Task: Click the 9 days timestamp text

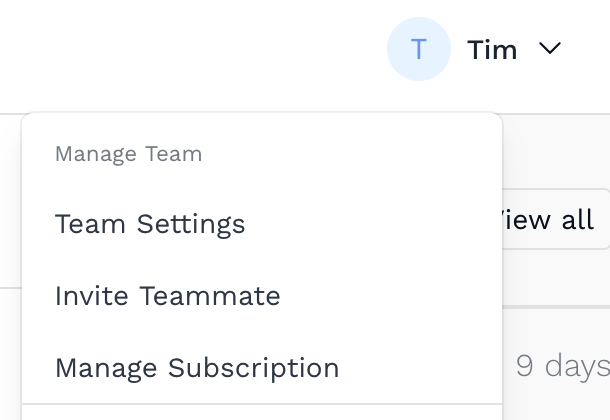Action: pos(563,366)
